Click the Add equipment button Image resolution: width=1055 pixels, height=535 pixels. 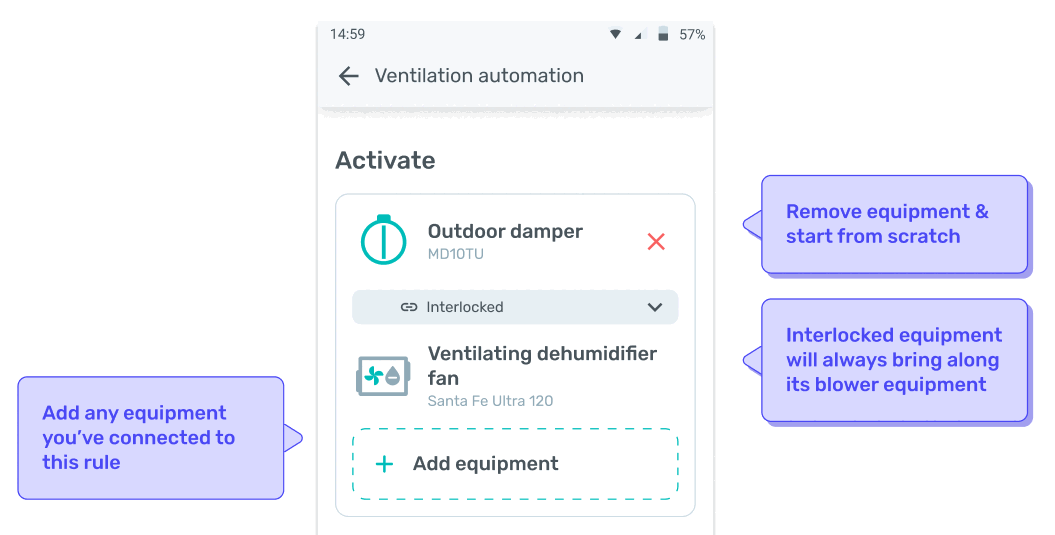point(515,464)
